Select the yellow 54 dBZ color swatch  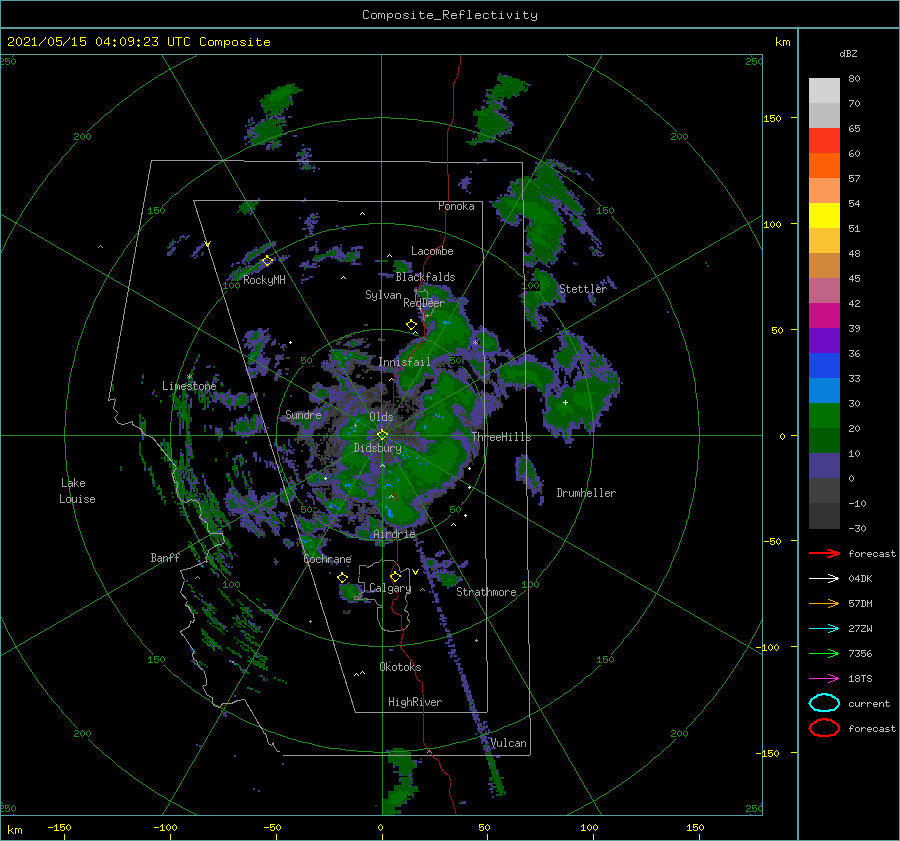pyautogui.click(x=824, y=216)
